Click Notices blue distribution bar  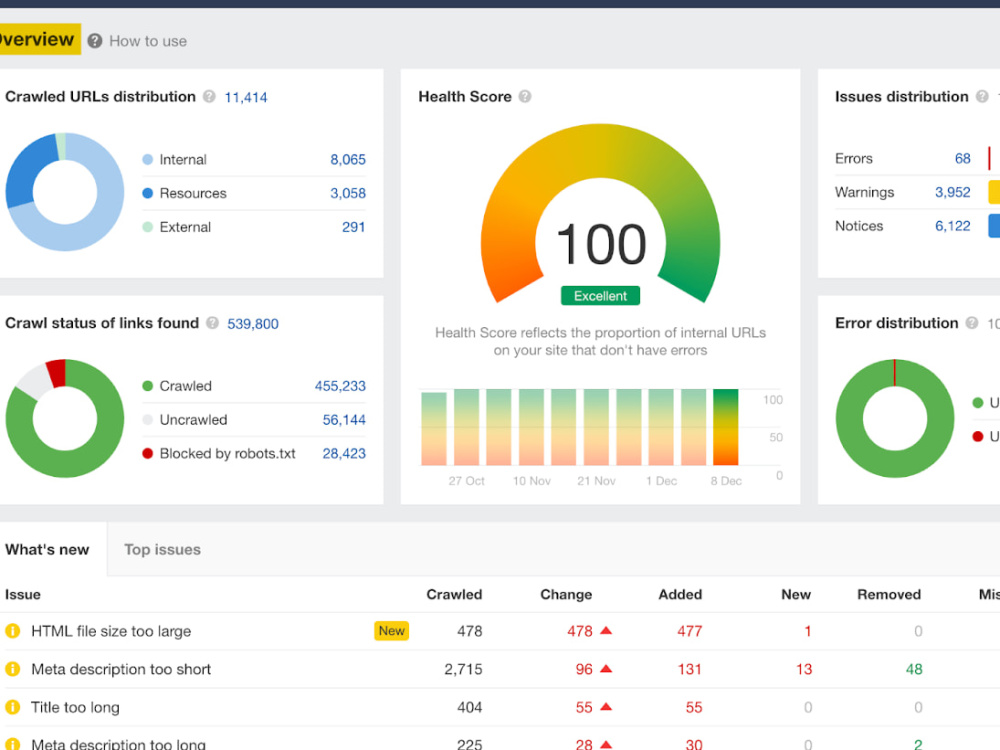[x=994, y=226]
